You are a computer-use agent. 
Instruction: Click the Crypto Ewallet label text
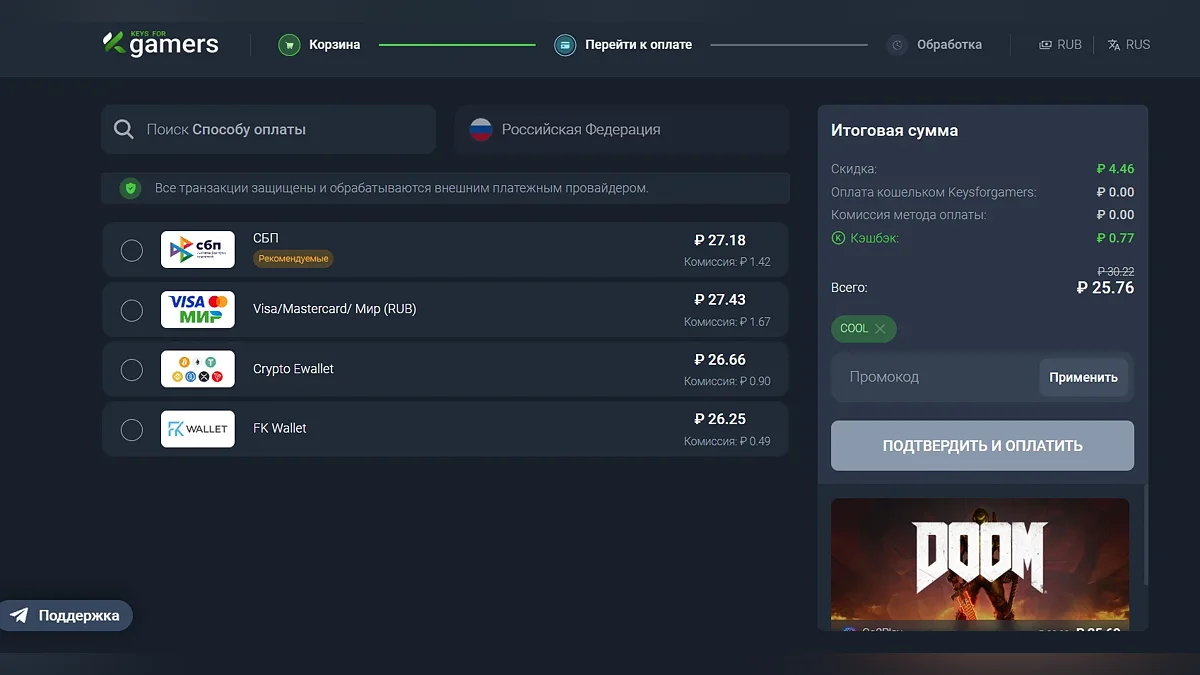[x=293, y=369]
